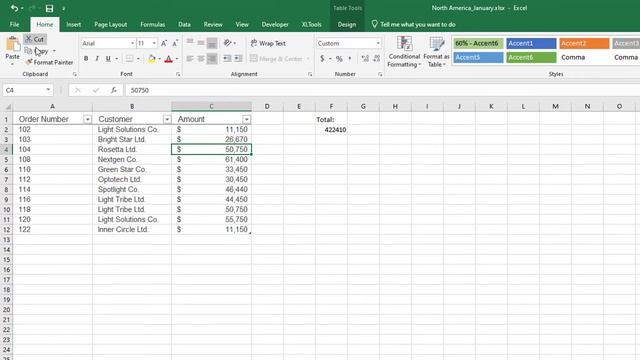Click the Fill Color bucket icon
640x360 pixels.
pos(152,59)
